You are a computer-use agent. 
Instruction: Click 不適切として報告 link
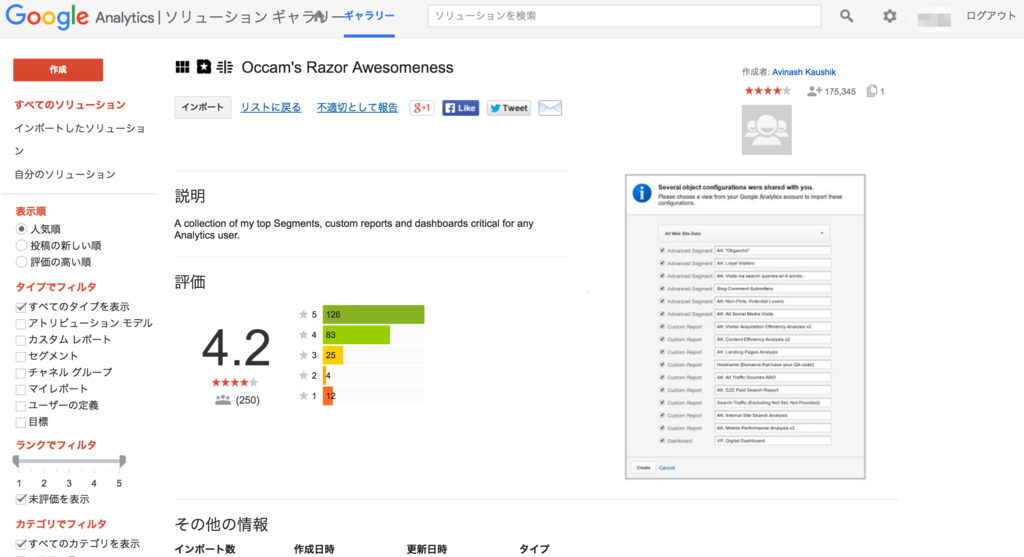(357, 108)
